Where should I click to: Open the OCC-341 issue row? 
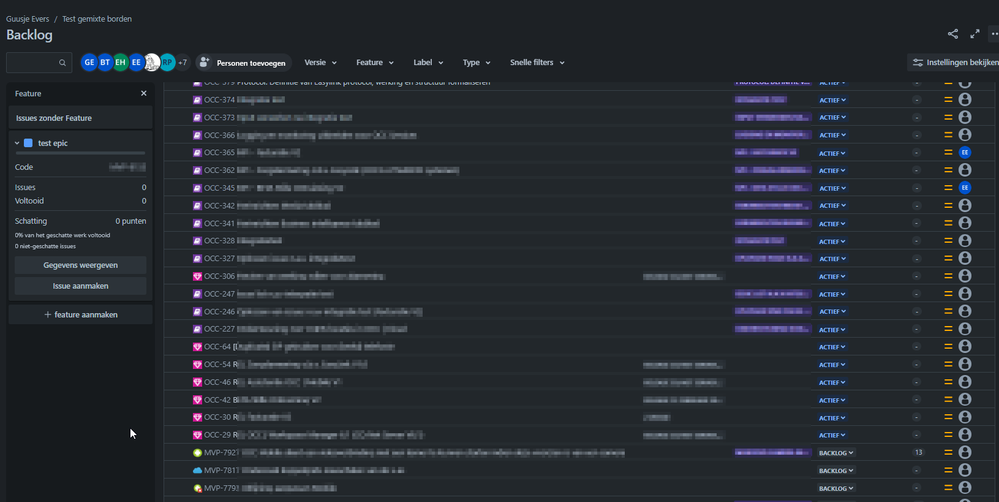point(579,224)
